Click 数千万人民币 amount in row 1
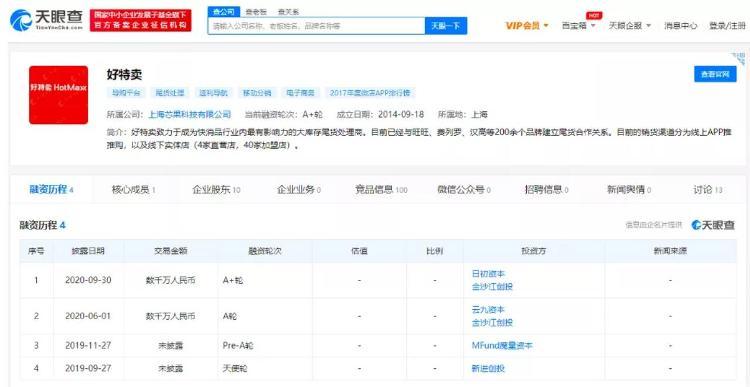The width and height of the screenshot is (750, 387). (x=170, y=280)
